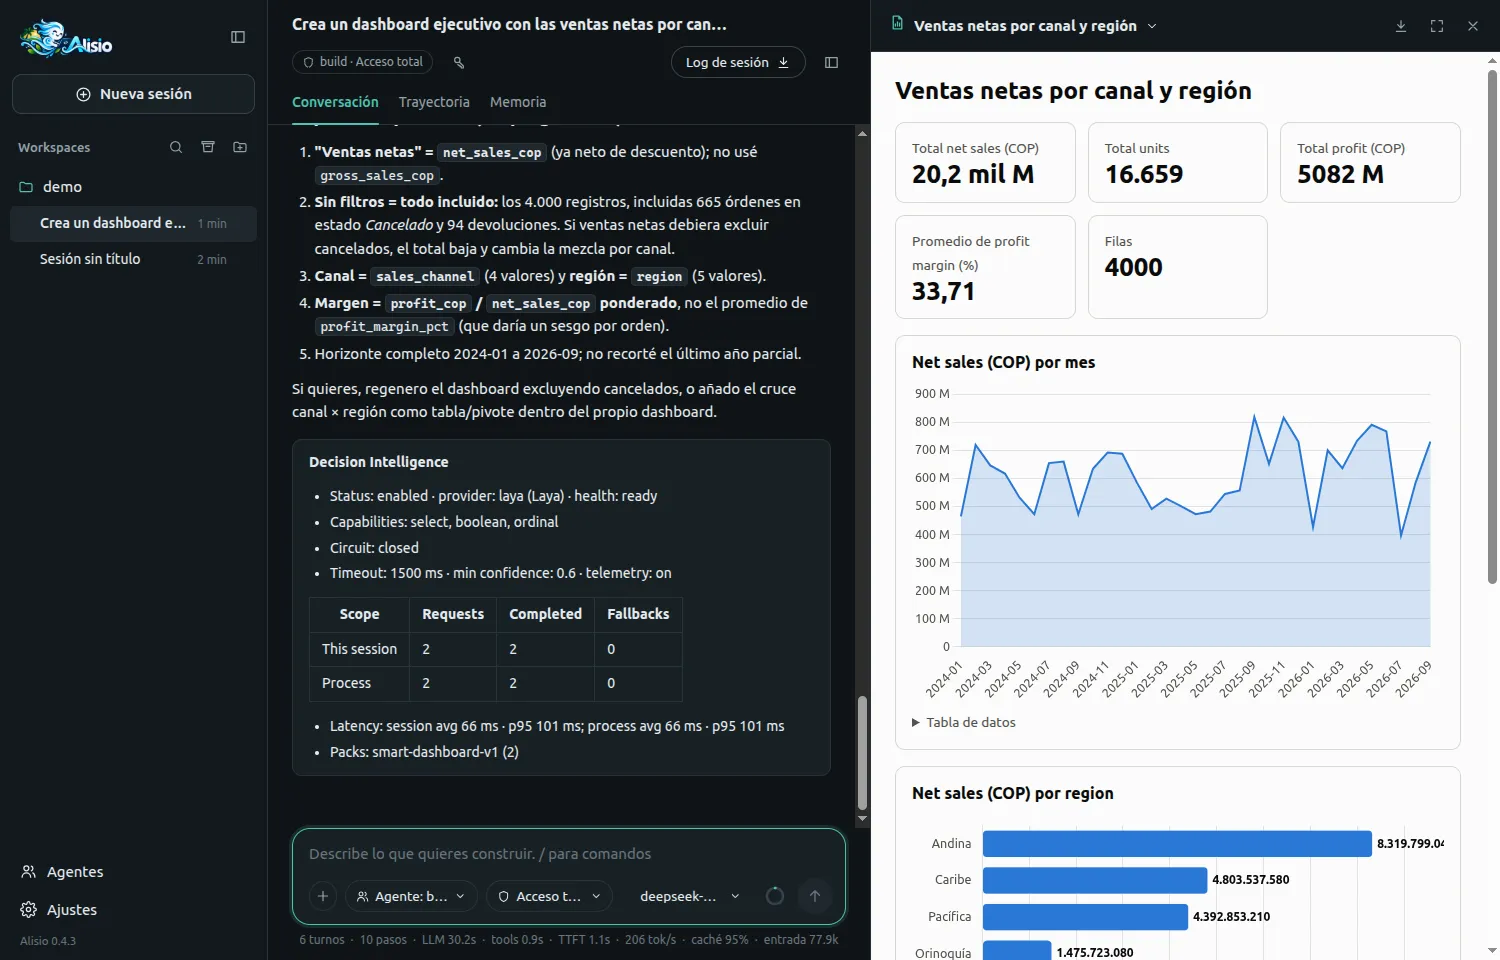The height and width of the screenshot is (960, 1500).
Task: Open the workspace archive icon
Action: tap(208, 147)
